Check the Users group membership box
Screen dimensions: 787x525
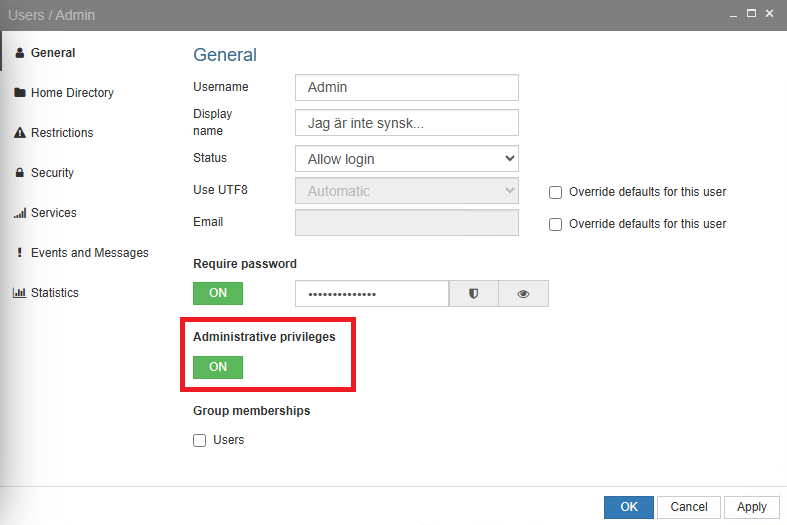pyautogui.click(x=200, y=440)
